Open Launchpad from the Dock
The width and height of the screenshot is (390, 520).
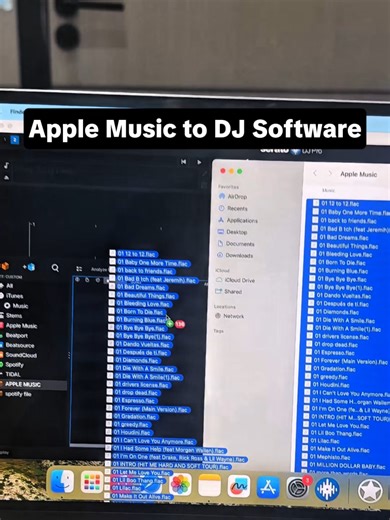[92, 483]
